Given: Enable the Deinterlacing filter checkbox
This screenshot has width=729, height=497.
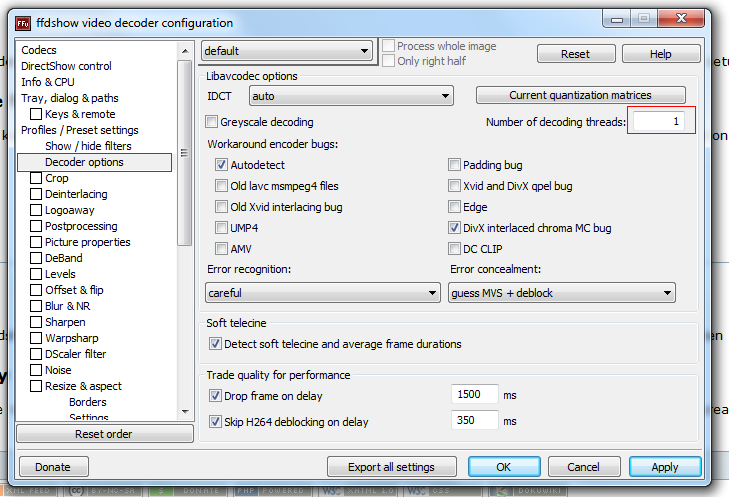Looking at the screenshot, I should click(36, 194).
